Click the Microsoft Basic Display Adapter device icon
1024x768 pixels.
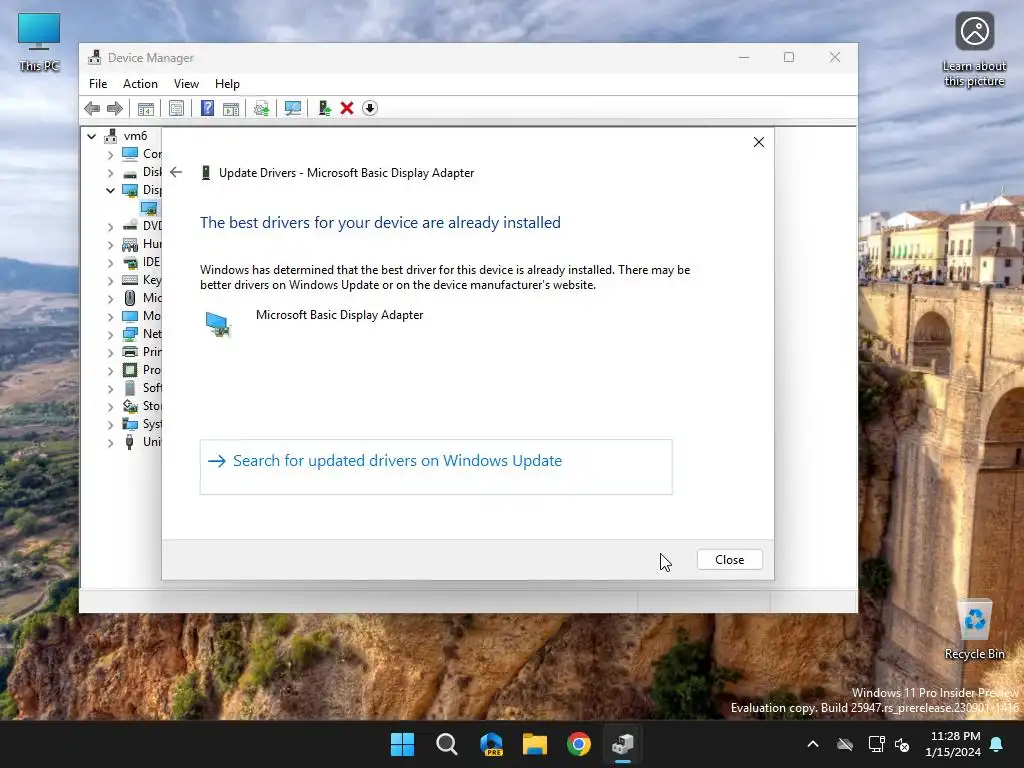coord(218,324)
